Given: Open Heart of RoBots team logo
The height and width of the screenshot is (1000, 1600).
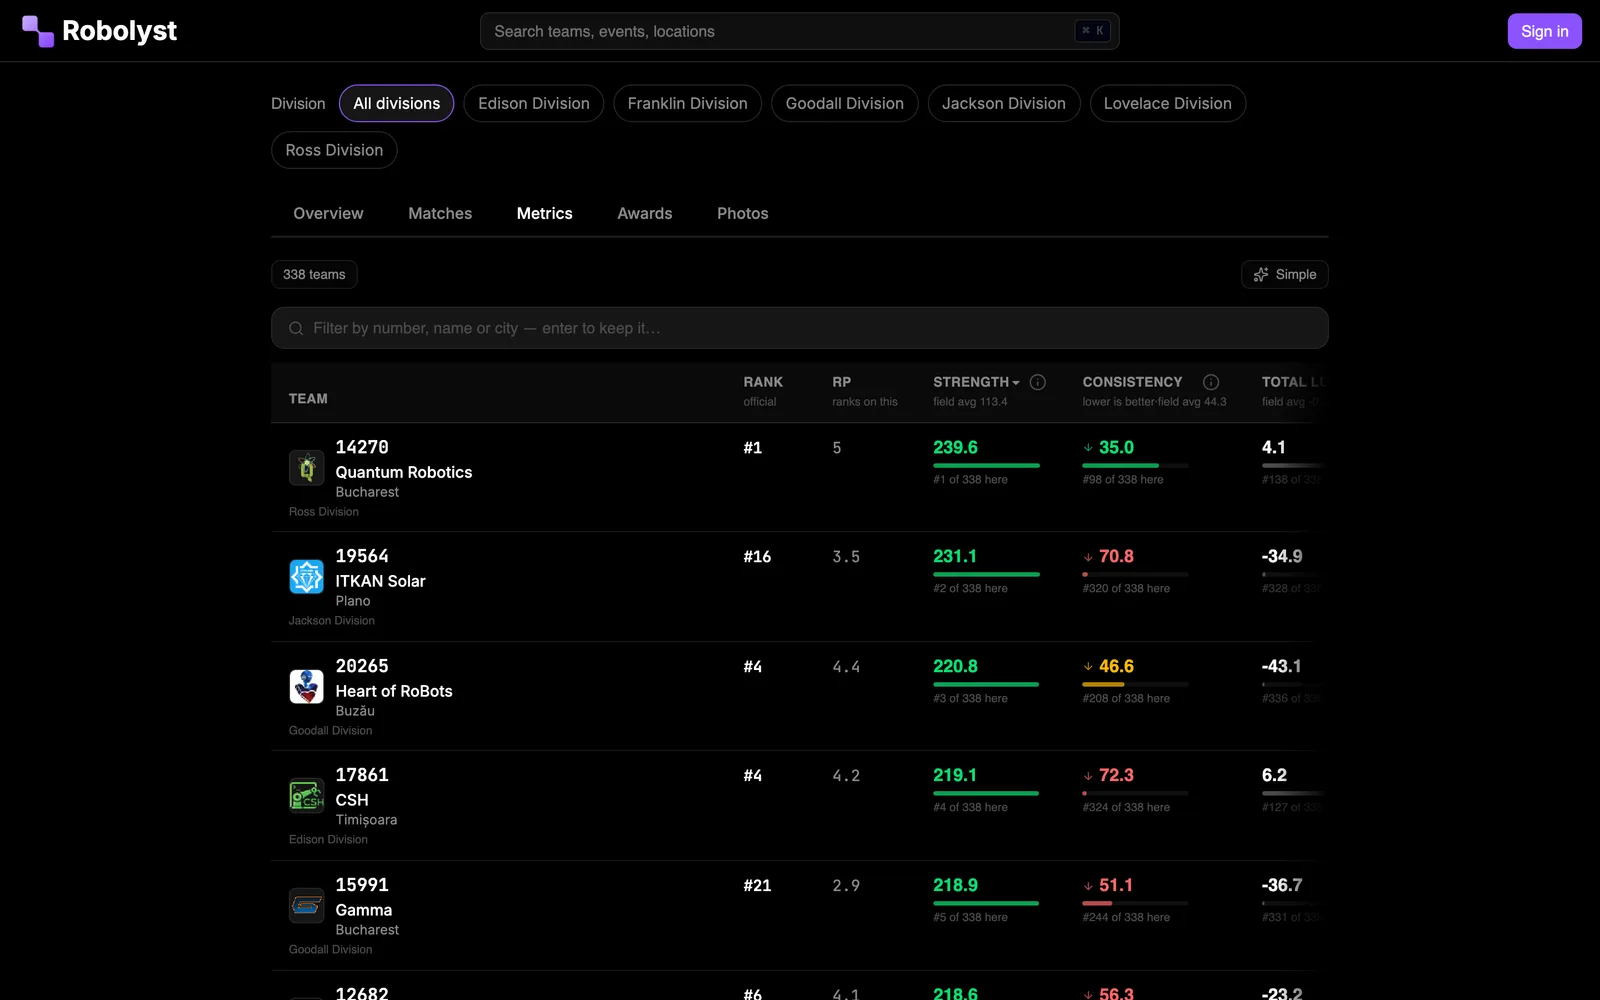Looking at the screenshot, I should (306, 686).
